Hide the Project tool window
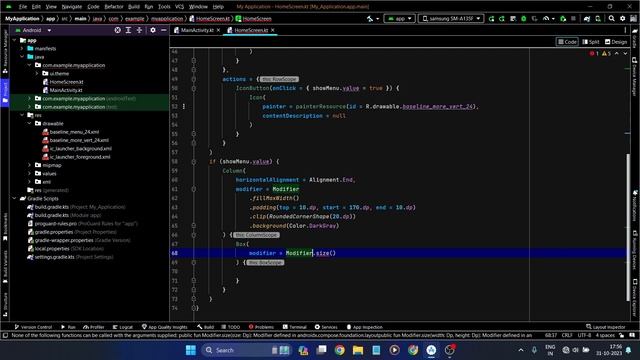This screenshot has width=640, height=360. click(x=164, y=30)
